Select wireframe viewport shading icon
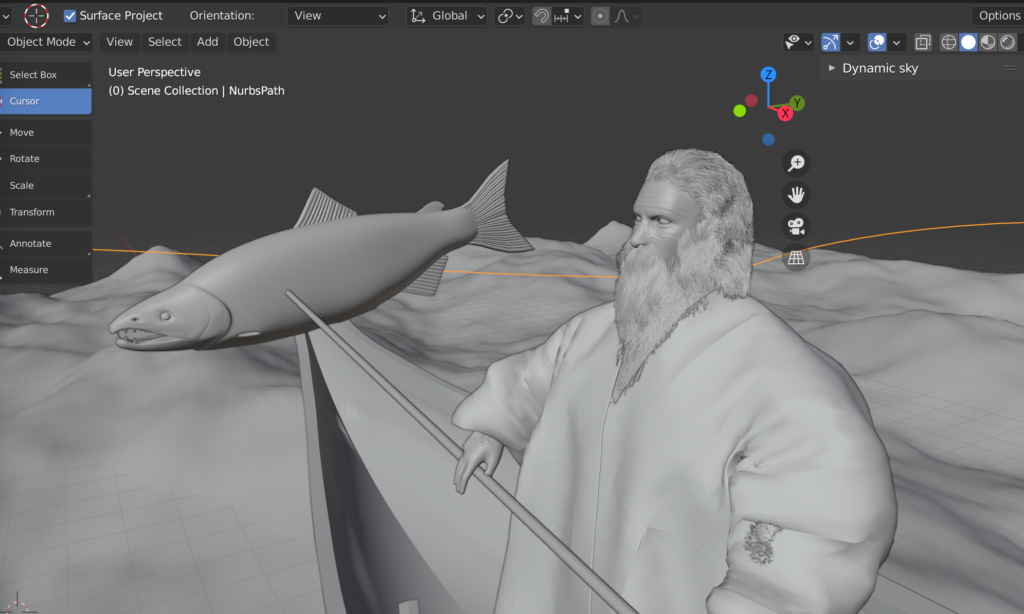The width and height of the screenshot is (1024, 614). point(949,42)
